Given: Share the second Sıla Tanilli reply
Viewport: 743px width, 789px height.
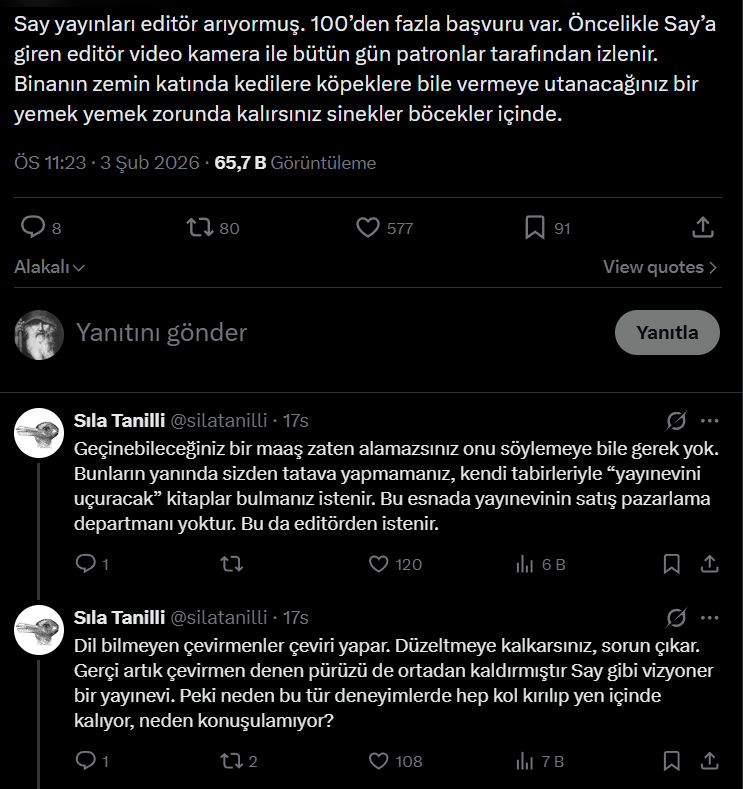Looking at the screenshot, I should pos(709,761).
